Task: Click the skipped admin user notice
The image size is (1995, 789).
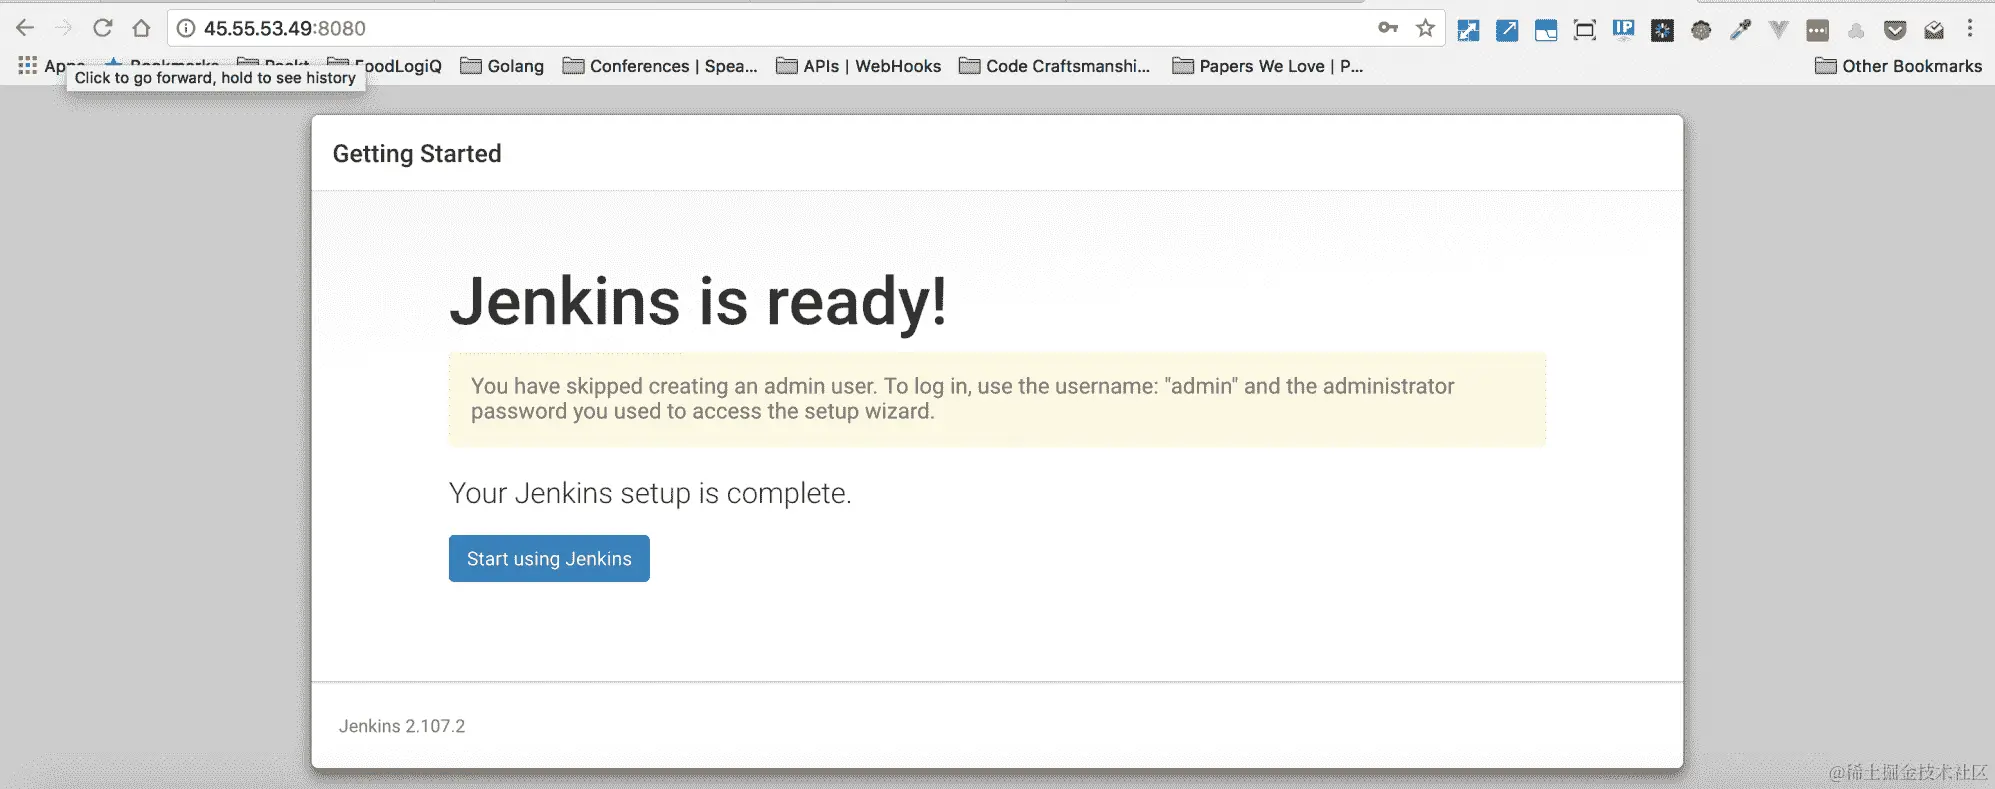Action: pos(997,399)
